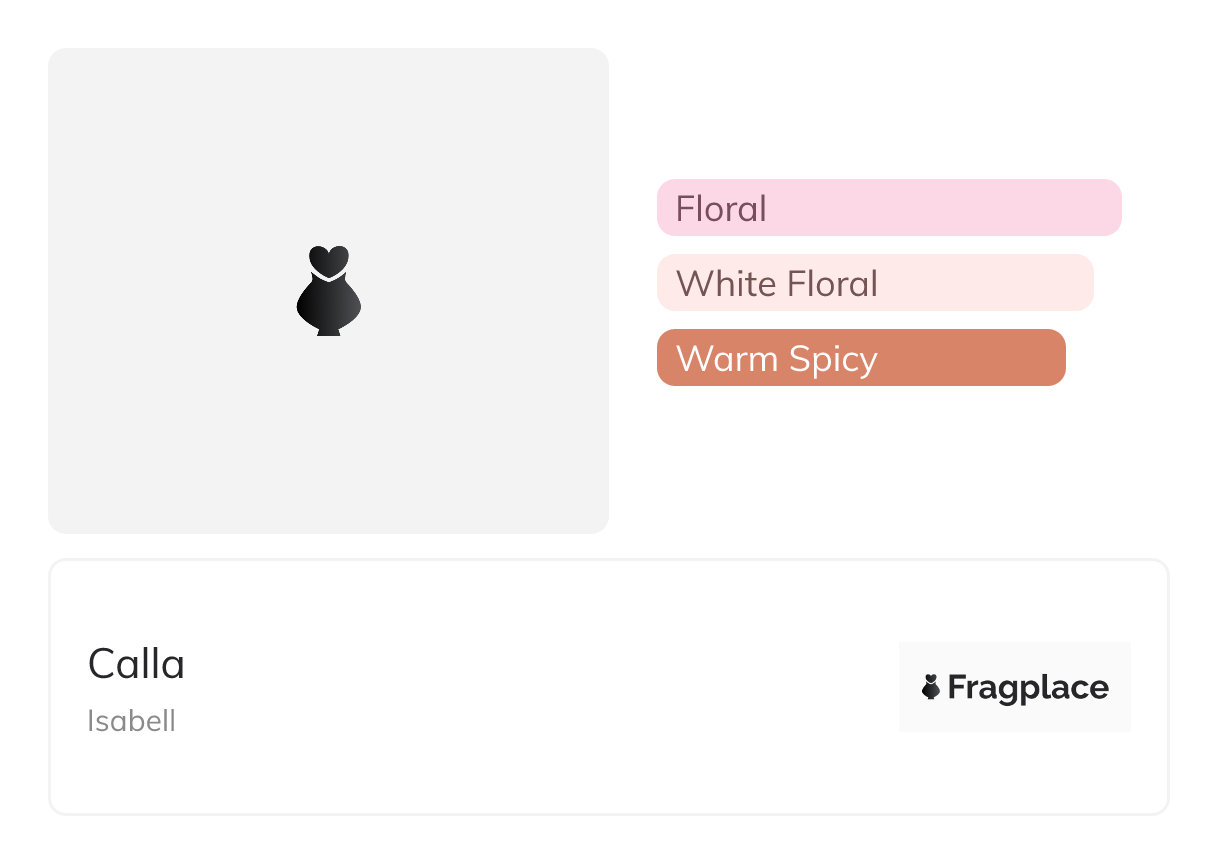The height and width of the screenshot is (864, 1218).
Task: Click the empty middle of the Calla info card
Action: tap(540, 688)
